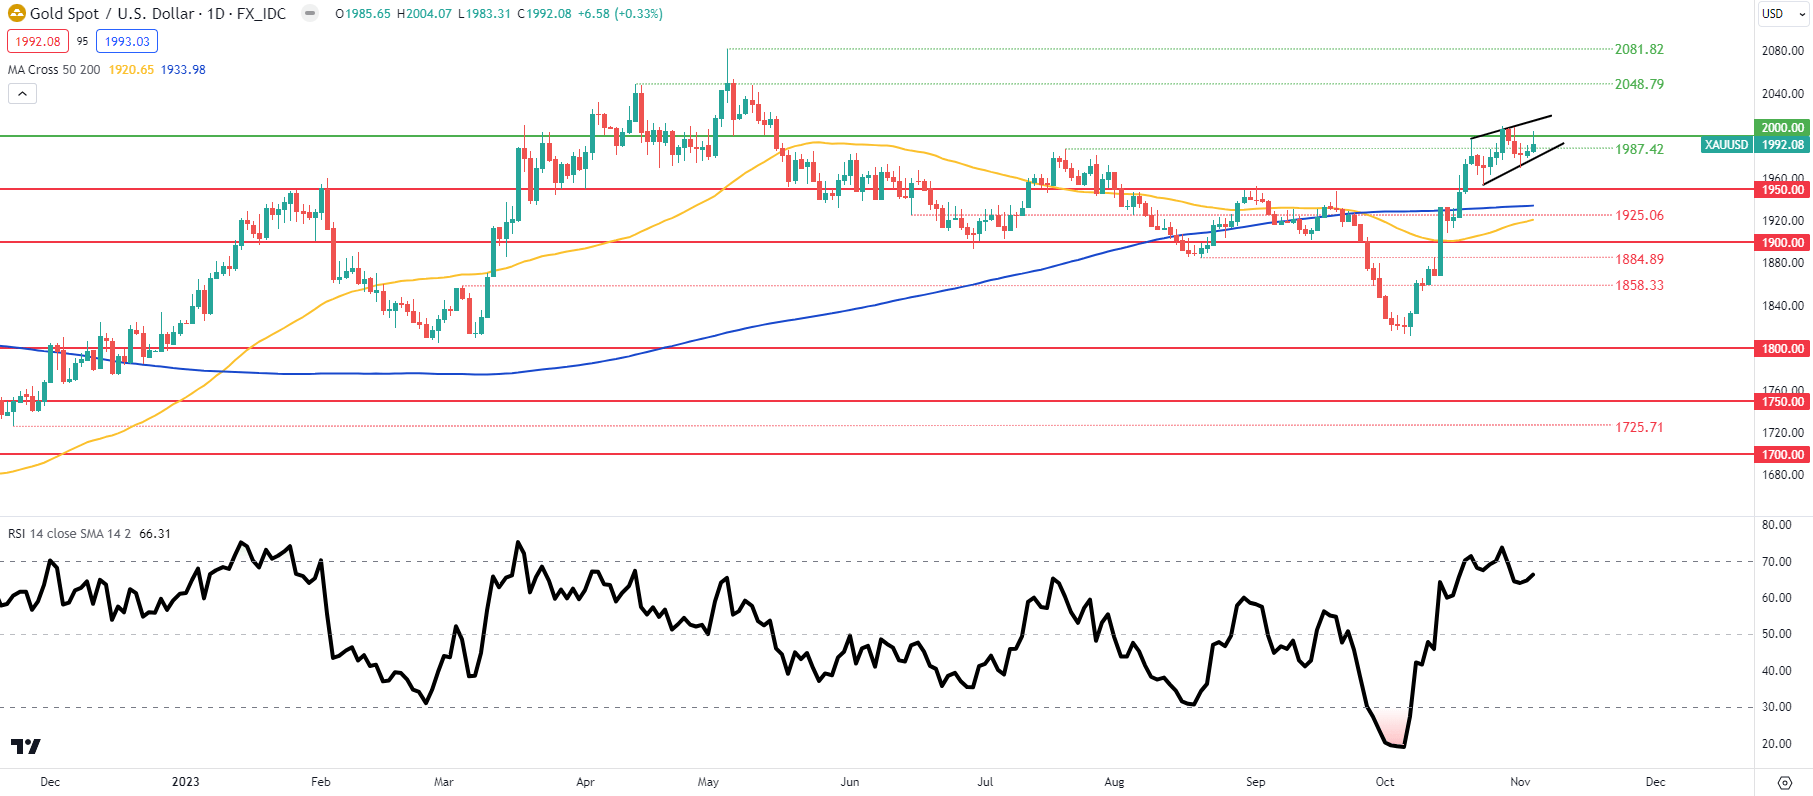Click the RSI 30.00 scale label
Screen dimensions: 1813x796
pyautogui.click(x=1776, y=707)
